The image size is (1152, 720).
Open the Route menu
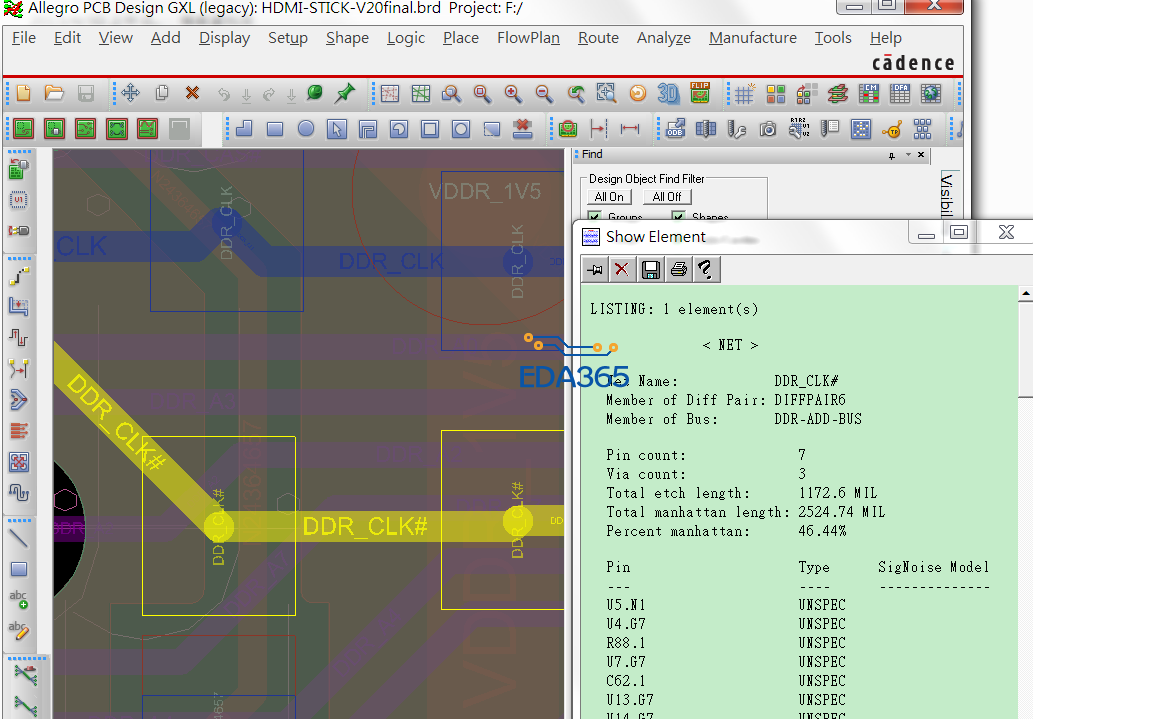tap(598, 38)
